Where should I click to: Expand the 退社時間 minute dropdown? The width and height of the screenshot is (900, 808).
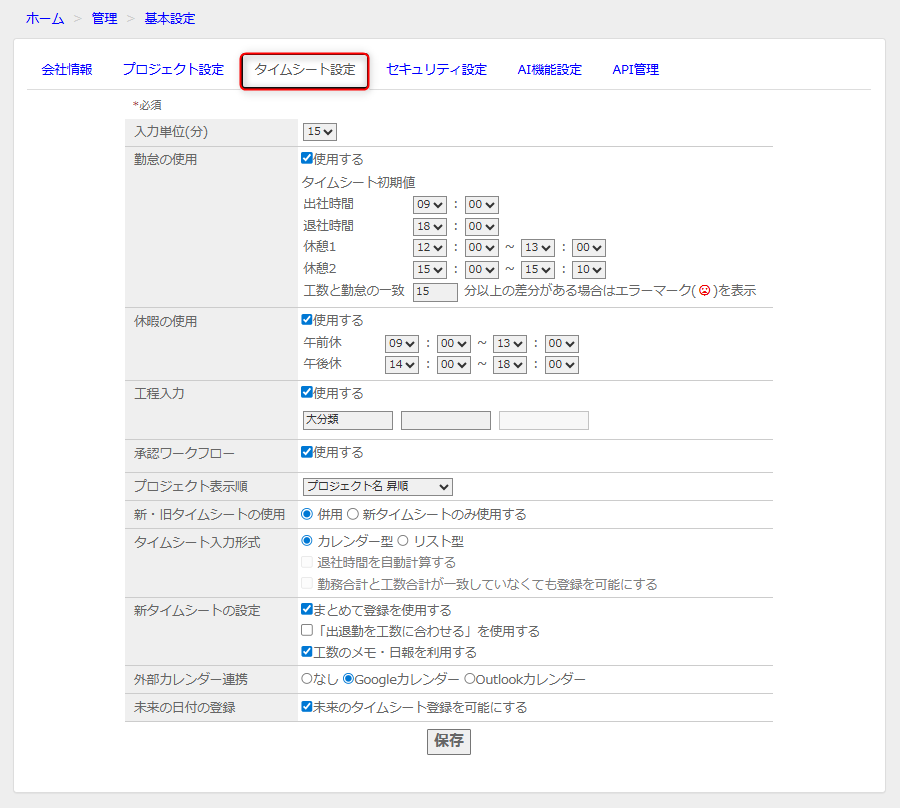click(x=481, y=227)
